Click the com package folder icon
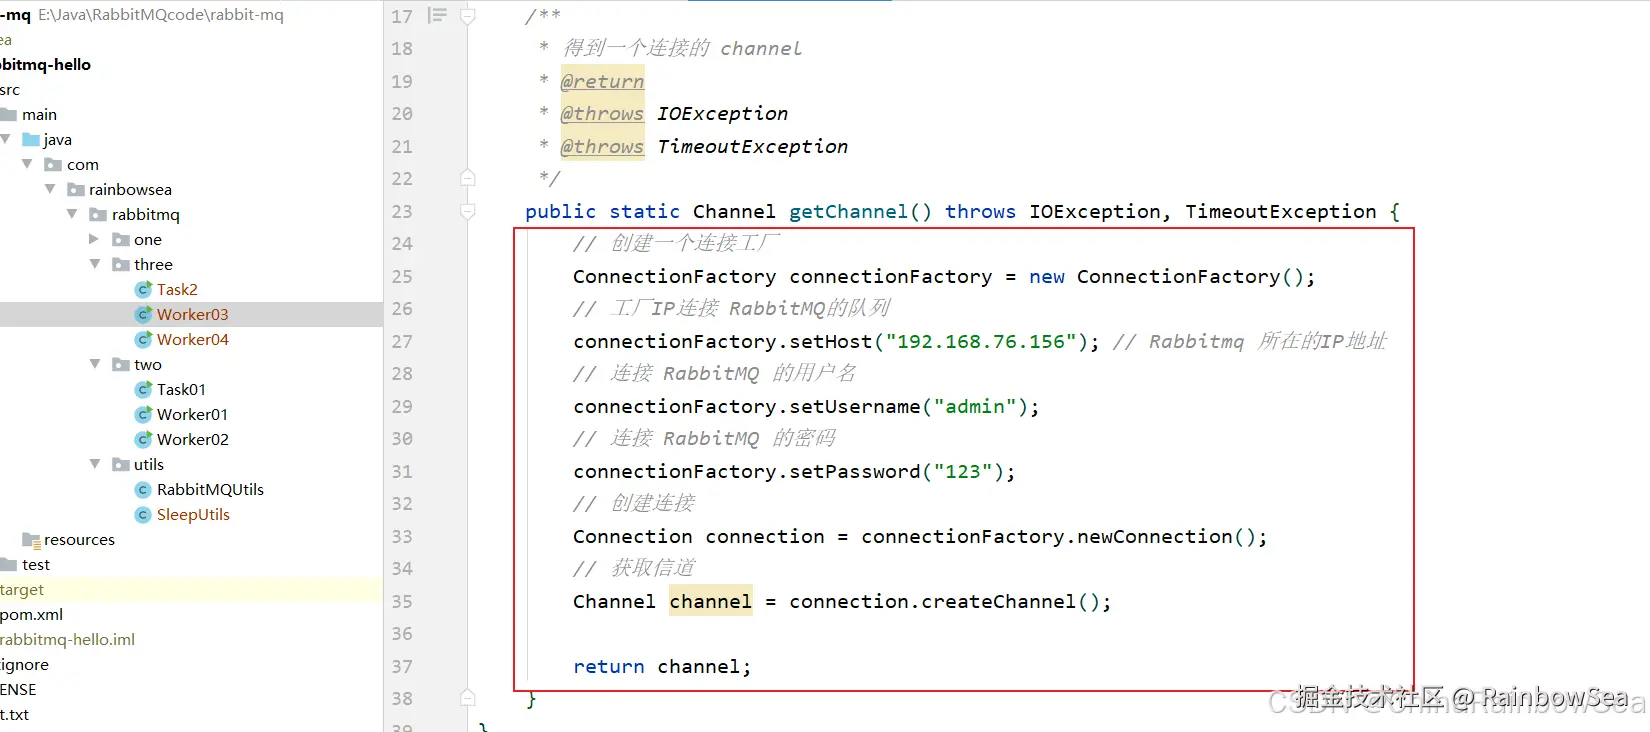This screenshot has width=1650, height=732. pos(53,164)
